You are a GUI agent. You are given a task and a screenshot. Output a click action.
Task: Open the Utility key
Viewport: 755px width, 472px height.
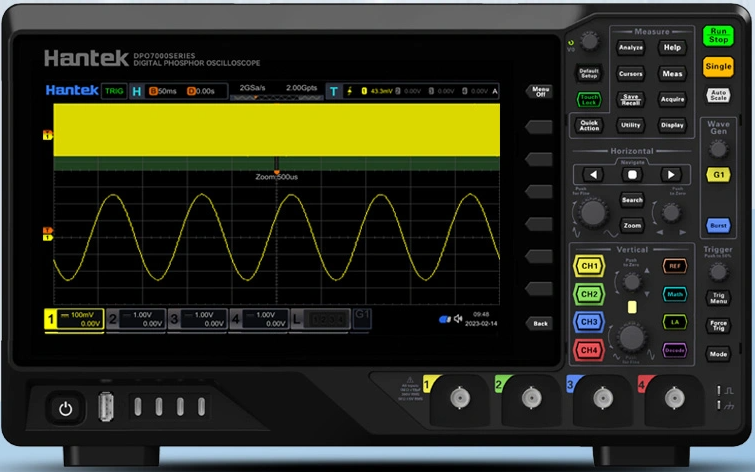click(631, 125)
